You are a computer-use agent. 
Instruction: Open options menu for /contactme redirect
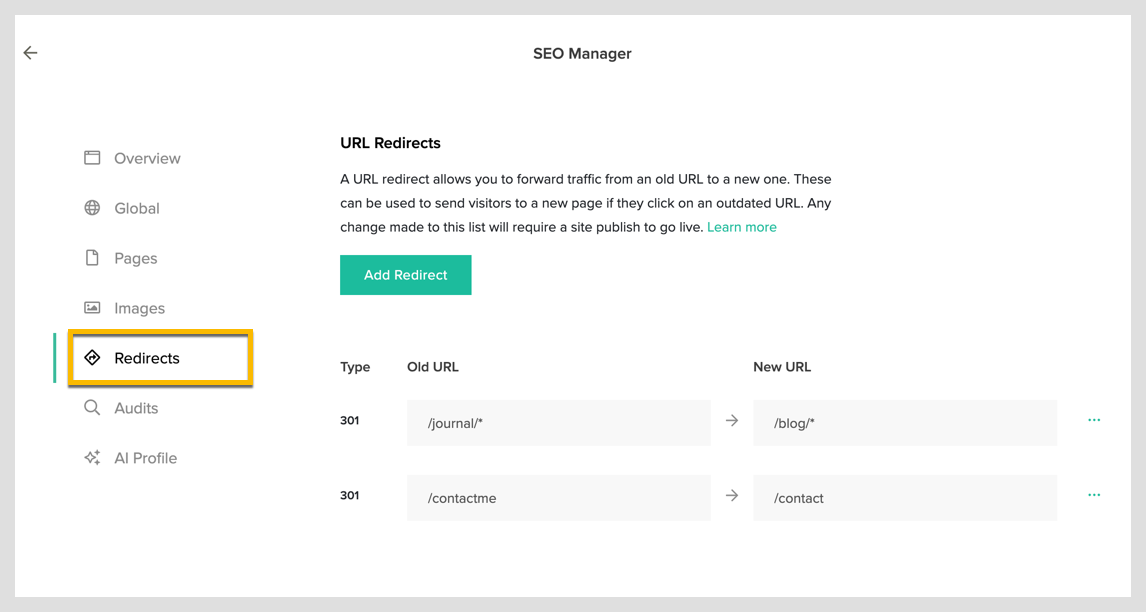[x=1094, y=496]
